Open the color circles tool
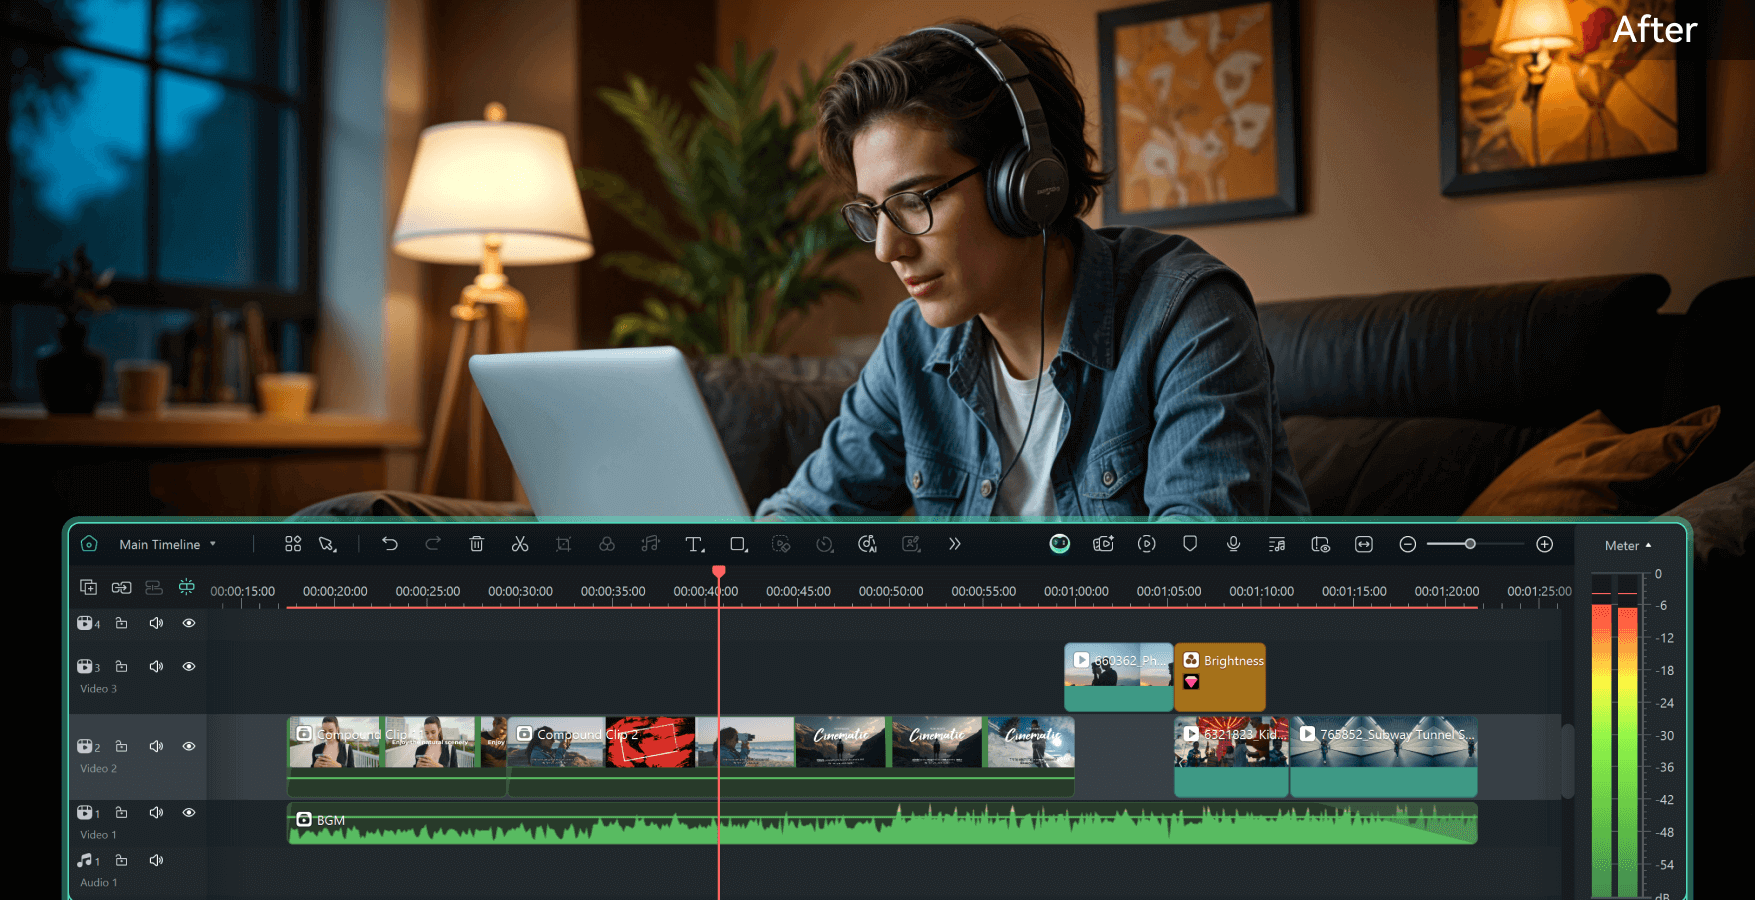The image size is (1755, 900). (607, 544)
